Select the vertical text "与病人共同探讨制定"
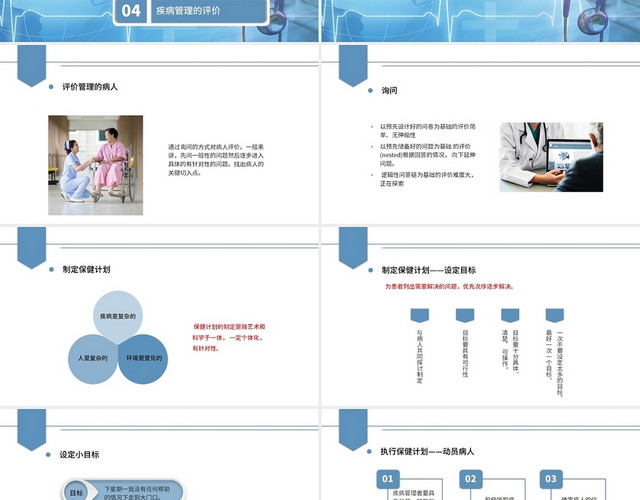 420,357
